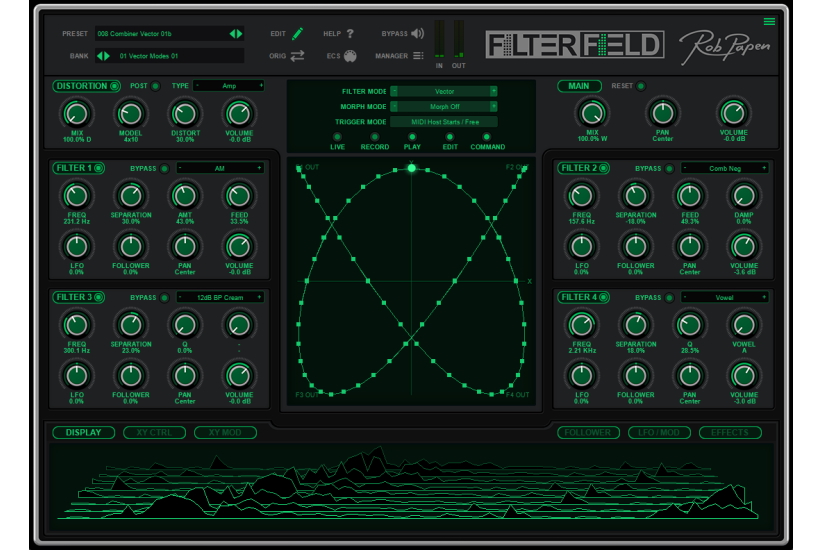Toggle the Bypass speaker icon

[x=417, y=33]
